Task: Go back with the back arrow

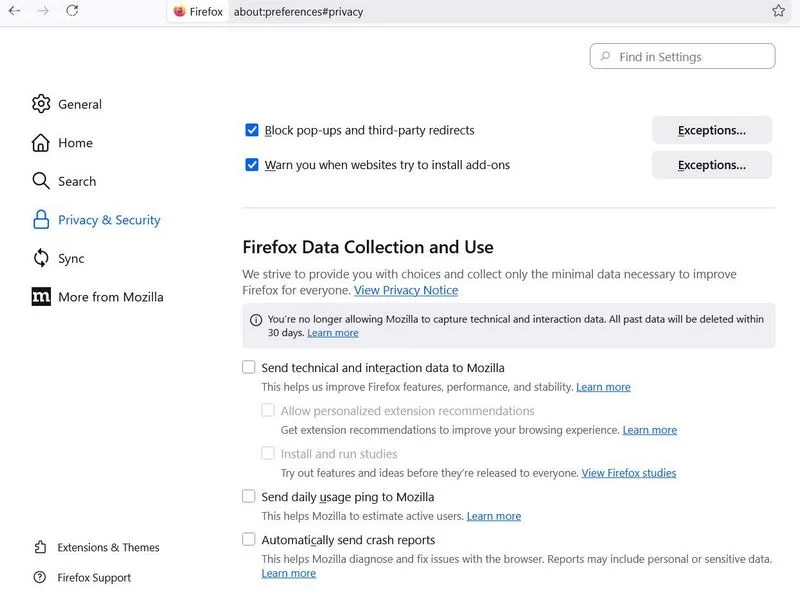Action: click(x=15, y=11)
